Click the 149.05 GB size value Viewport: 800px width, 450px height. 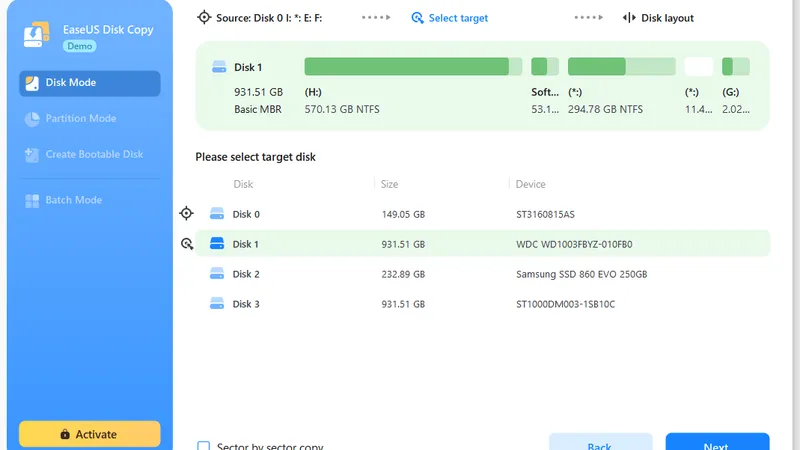(x=403, y=214)
